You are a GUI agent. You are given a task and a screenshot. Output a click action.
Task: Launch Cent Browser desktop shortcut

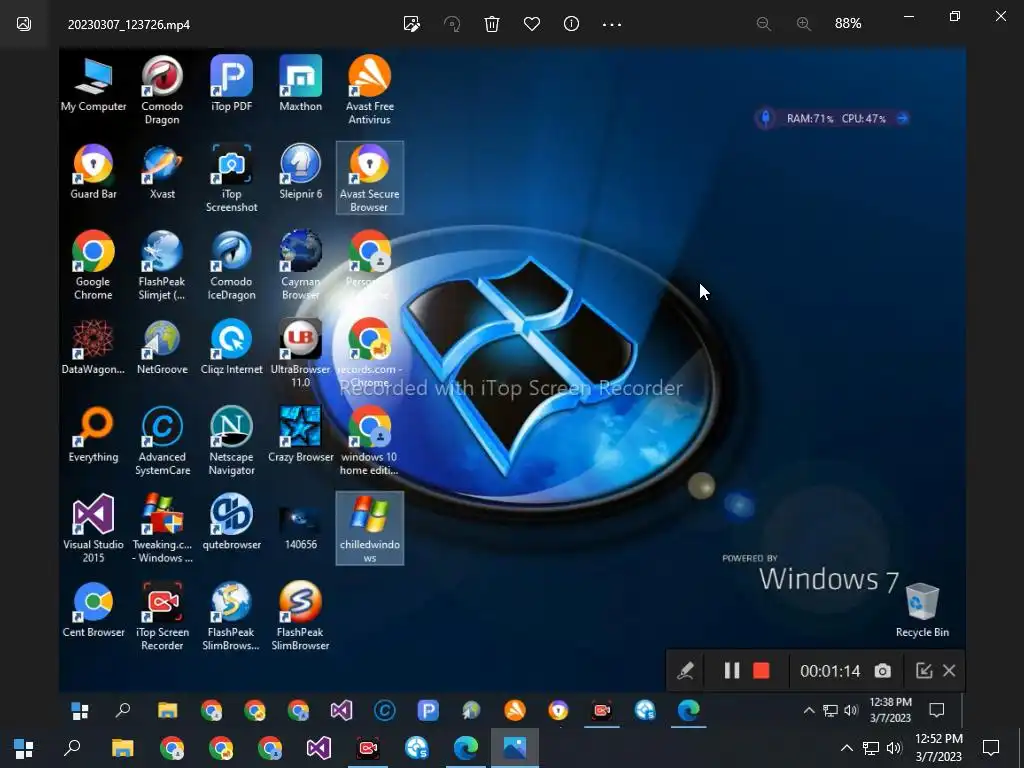point(93,610)
